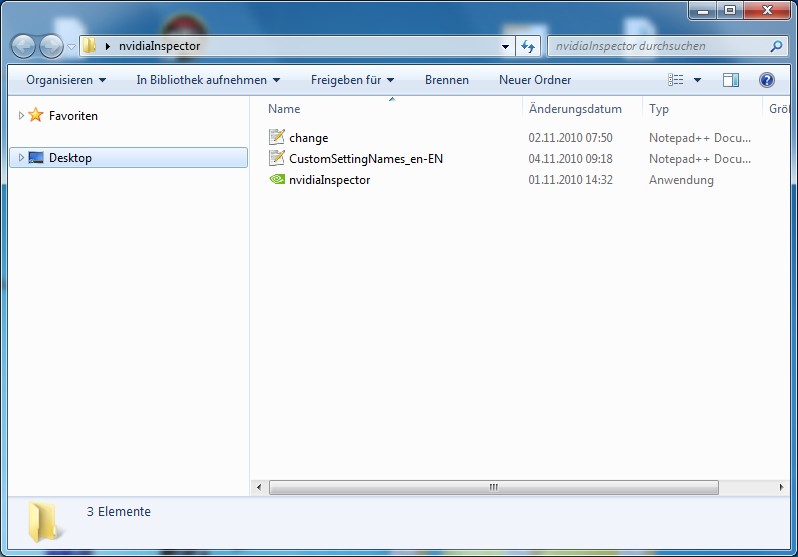798x557 pixels.
Task: Click the refresh button beside address bar
Action: click(x=530, y=46)
